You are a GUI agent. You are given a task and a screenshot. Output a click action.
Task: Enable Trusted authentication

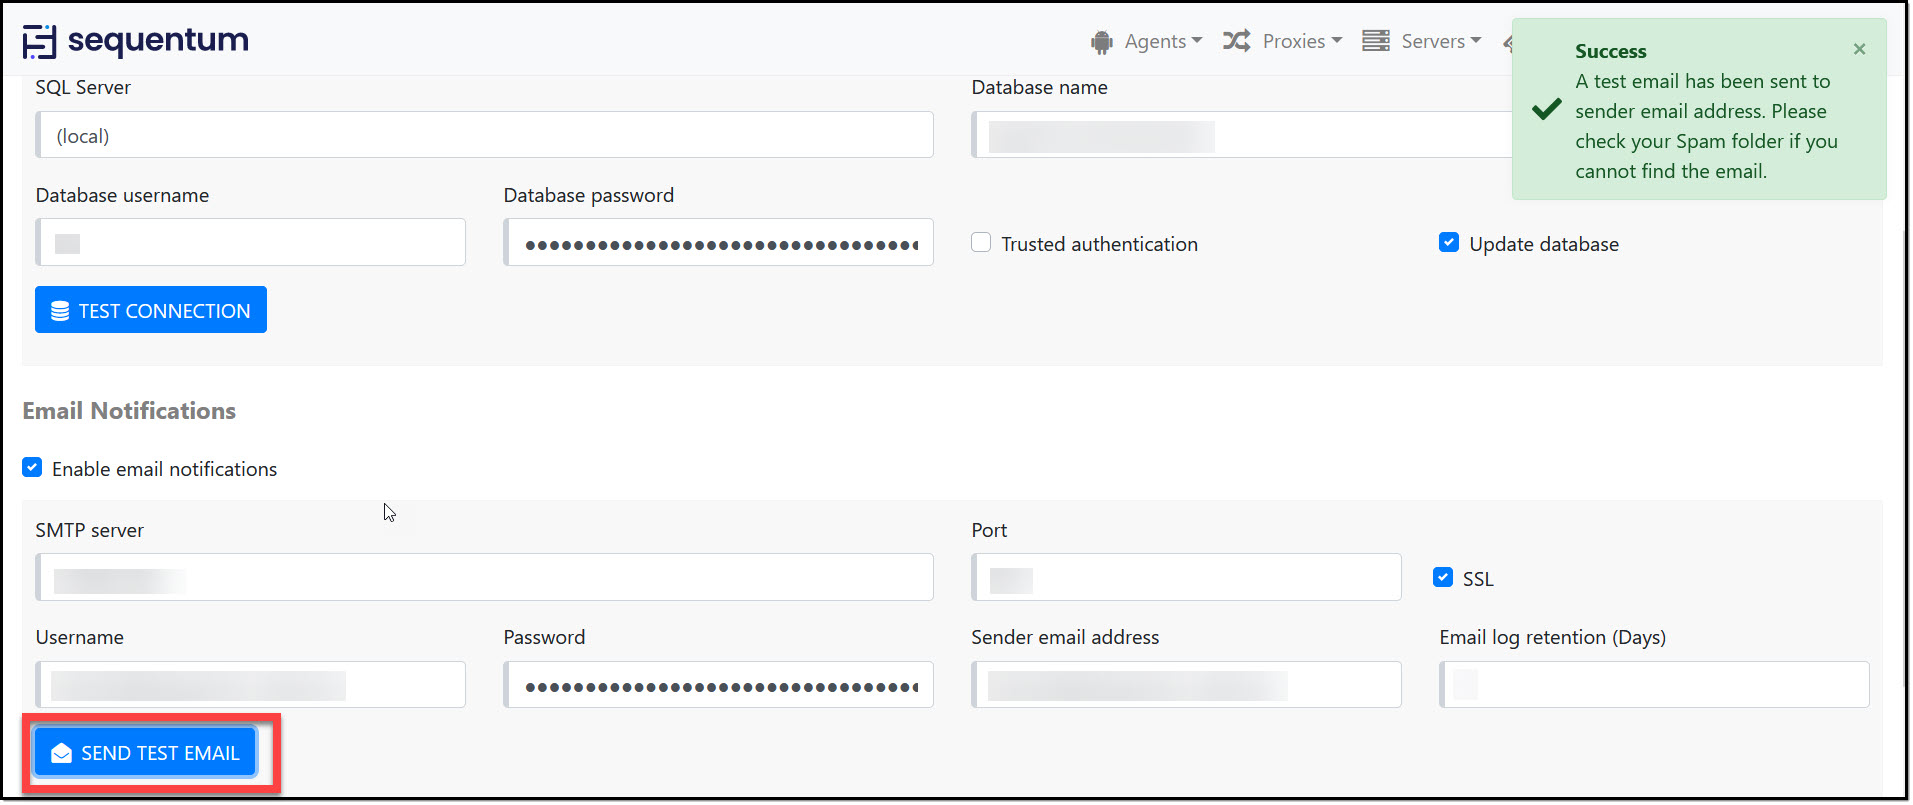click(980, 242)
